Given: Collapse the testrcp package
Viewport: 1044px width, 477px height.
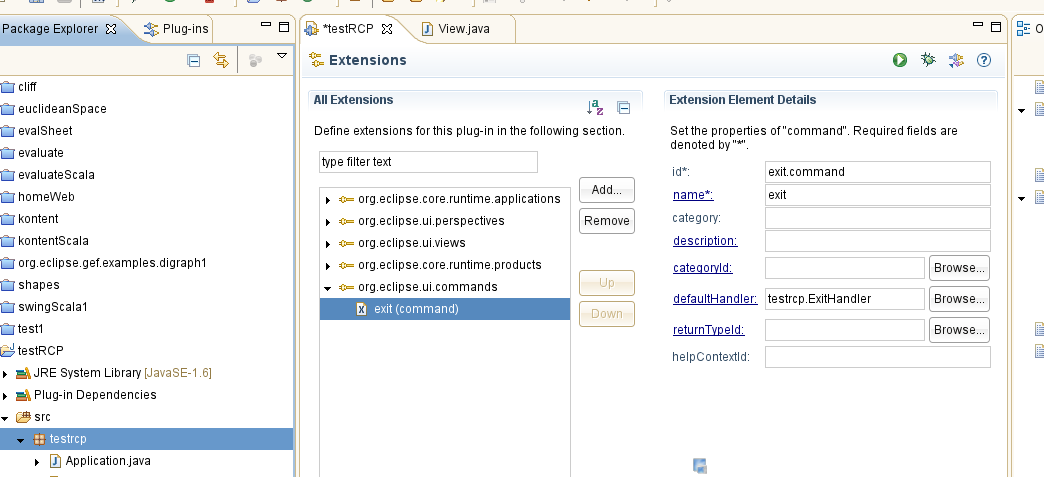Looking at the screenshot, I should click(21, 440).
